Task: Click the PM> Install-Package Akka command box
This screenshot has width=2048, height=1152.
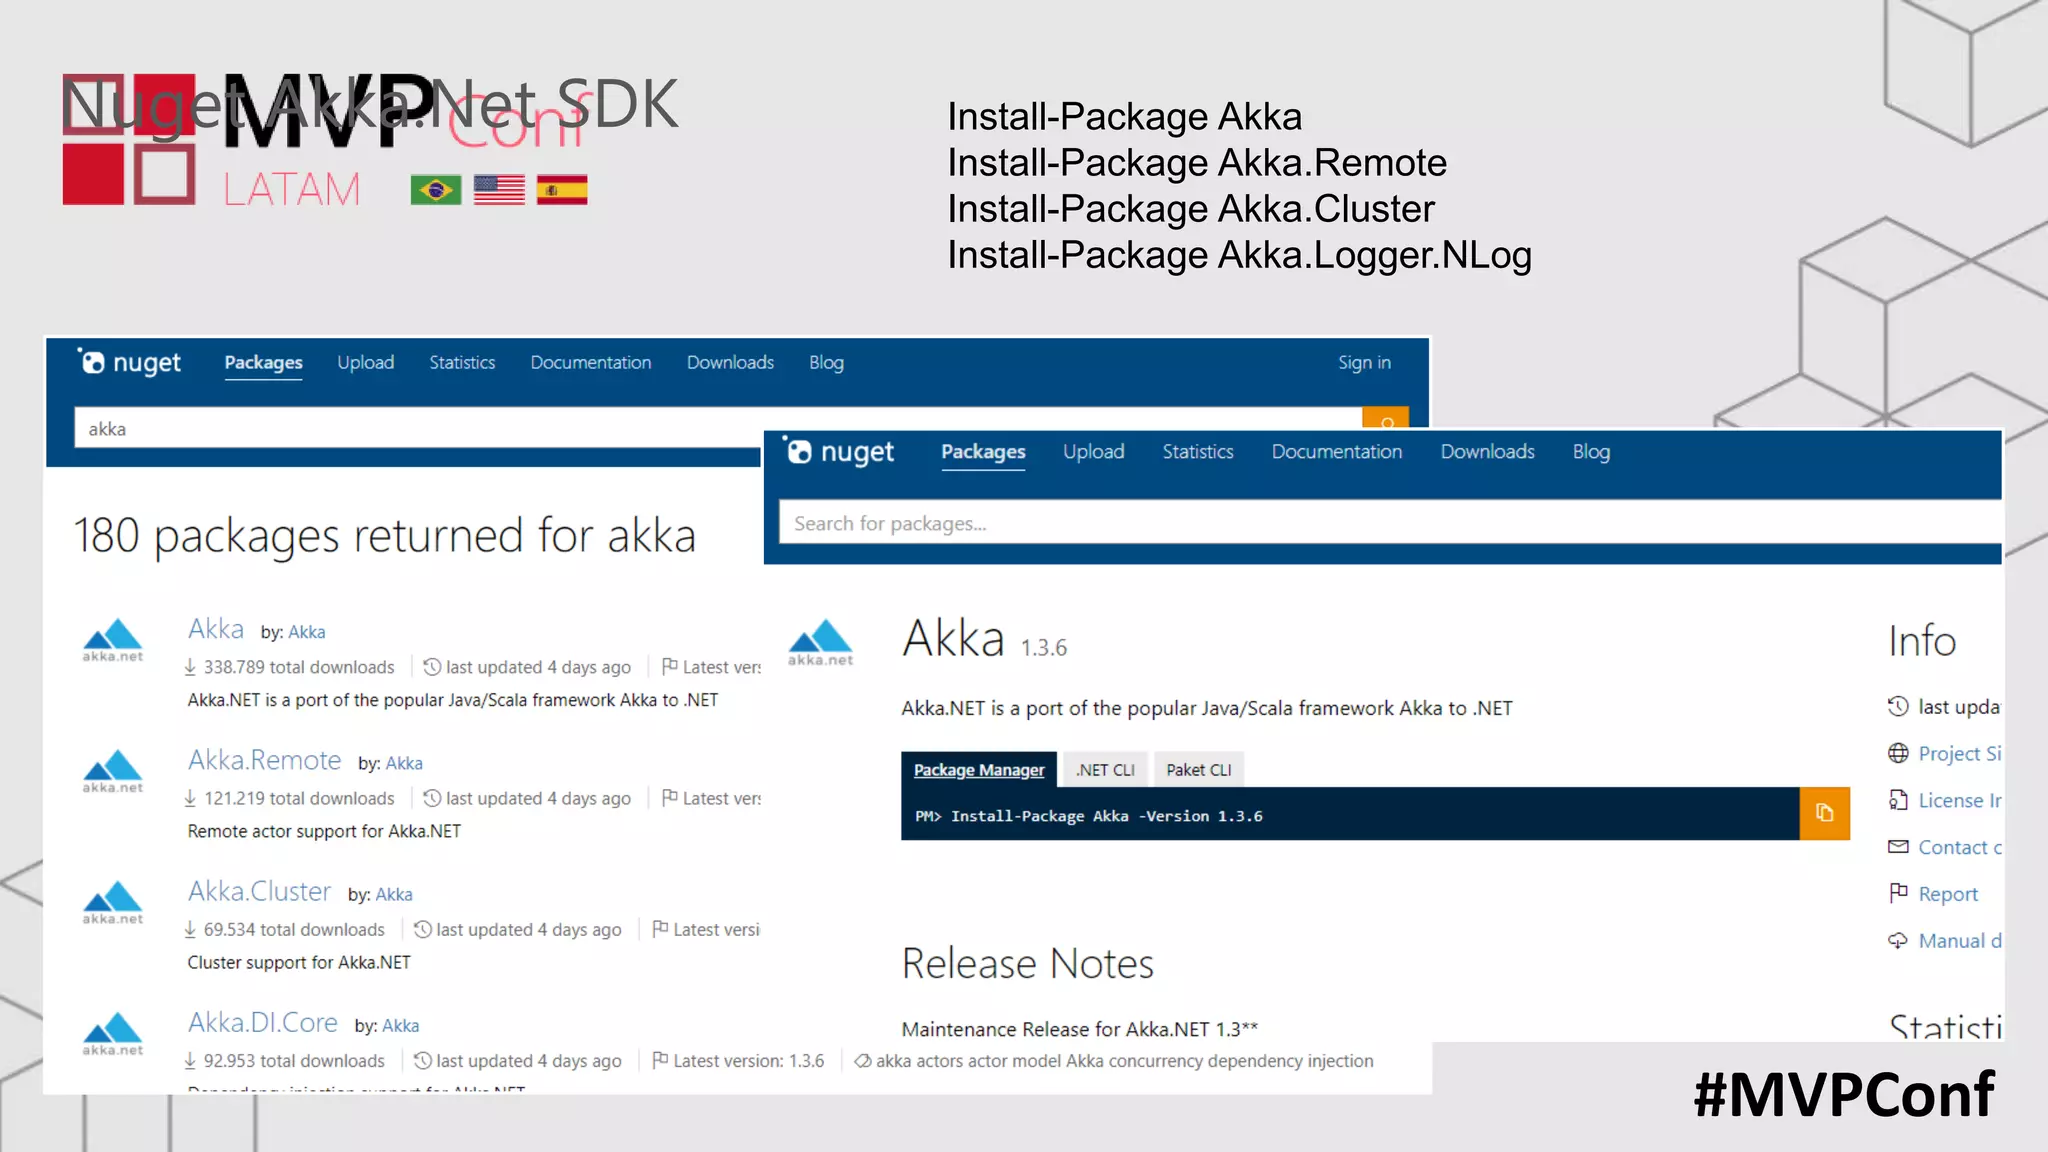Action: coord(1350,814)
